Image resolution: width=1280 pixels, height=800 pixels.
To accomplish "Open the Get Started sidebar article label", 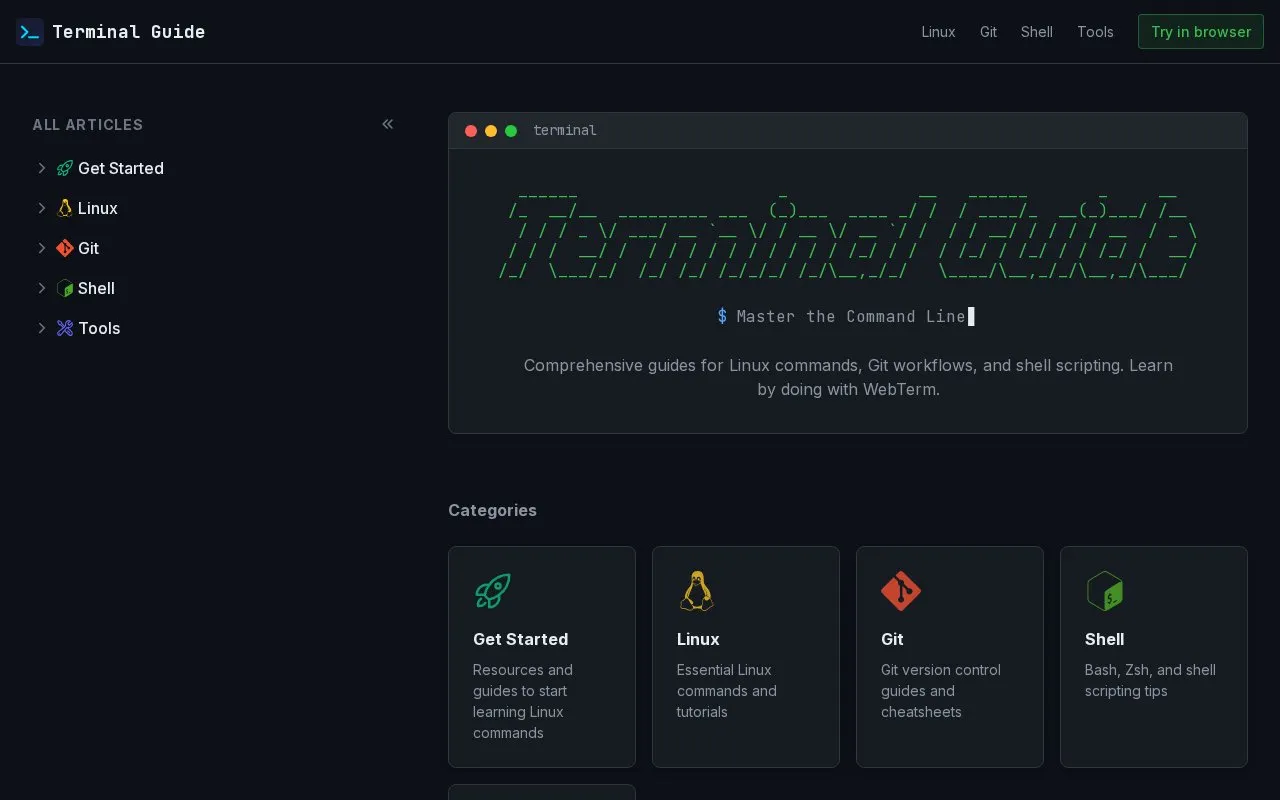I will (121, 168).
